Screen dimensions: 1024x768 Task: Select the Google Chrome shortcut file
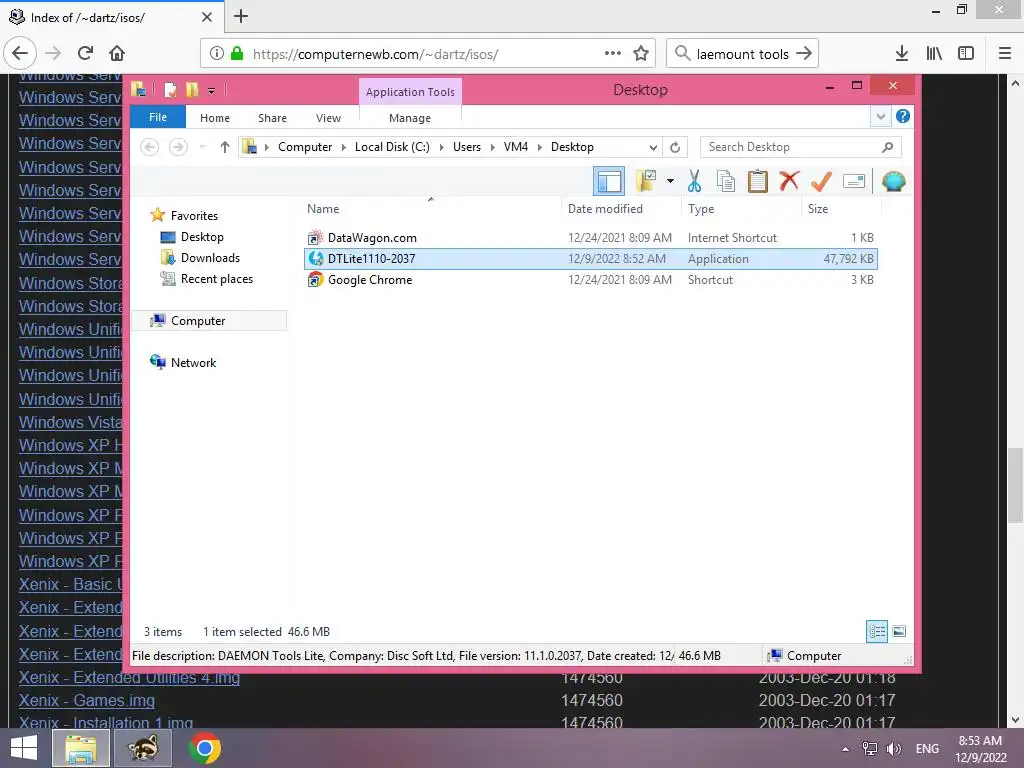point(591,280)
